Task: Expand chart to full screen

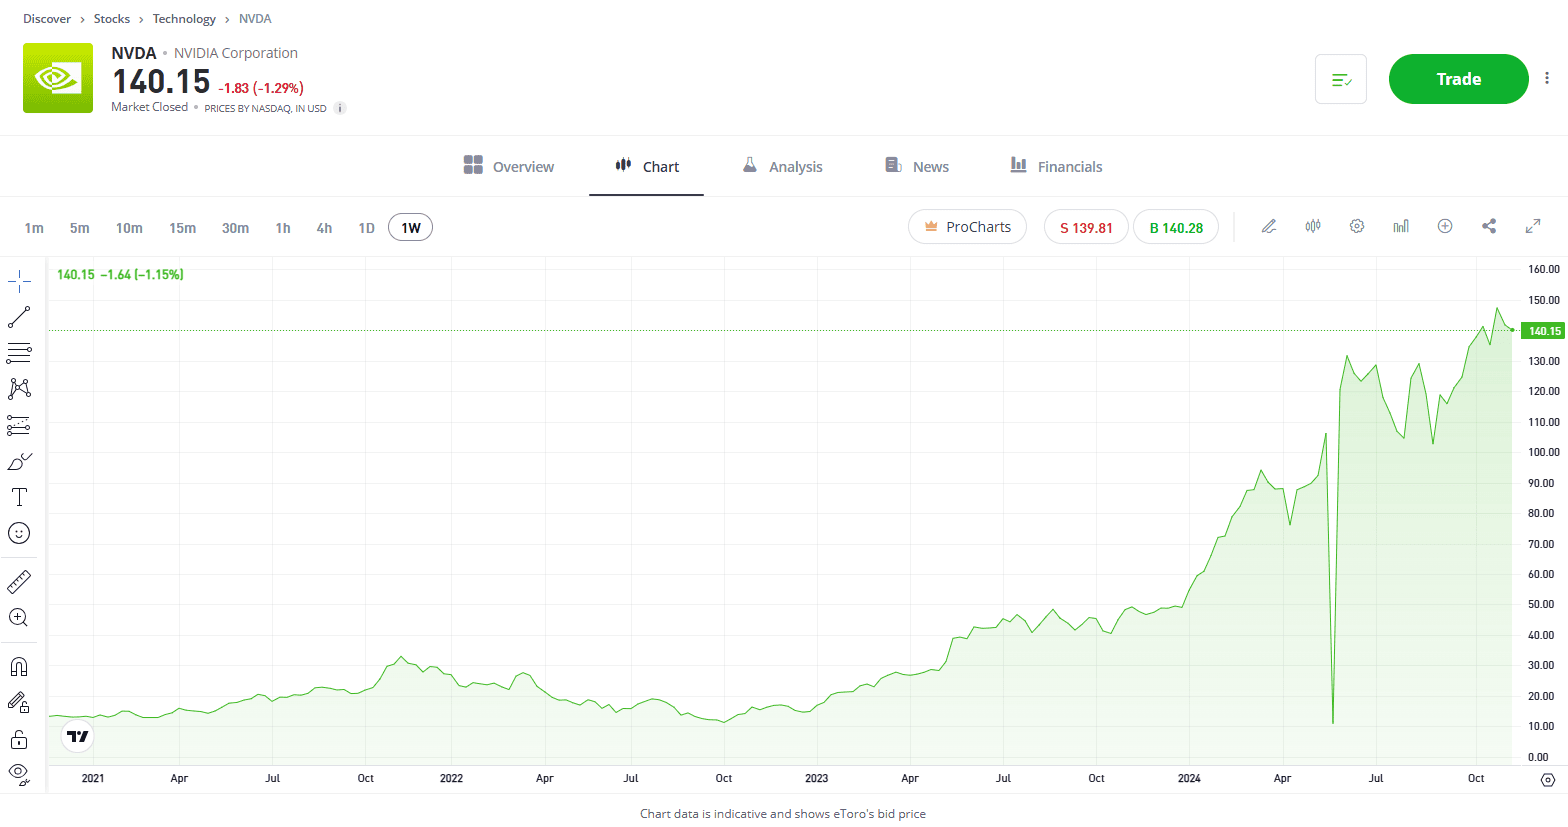Action: point(1533,226)
